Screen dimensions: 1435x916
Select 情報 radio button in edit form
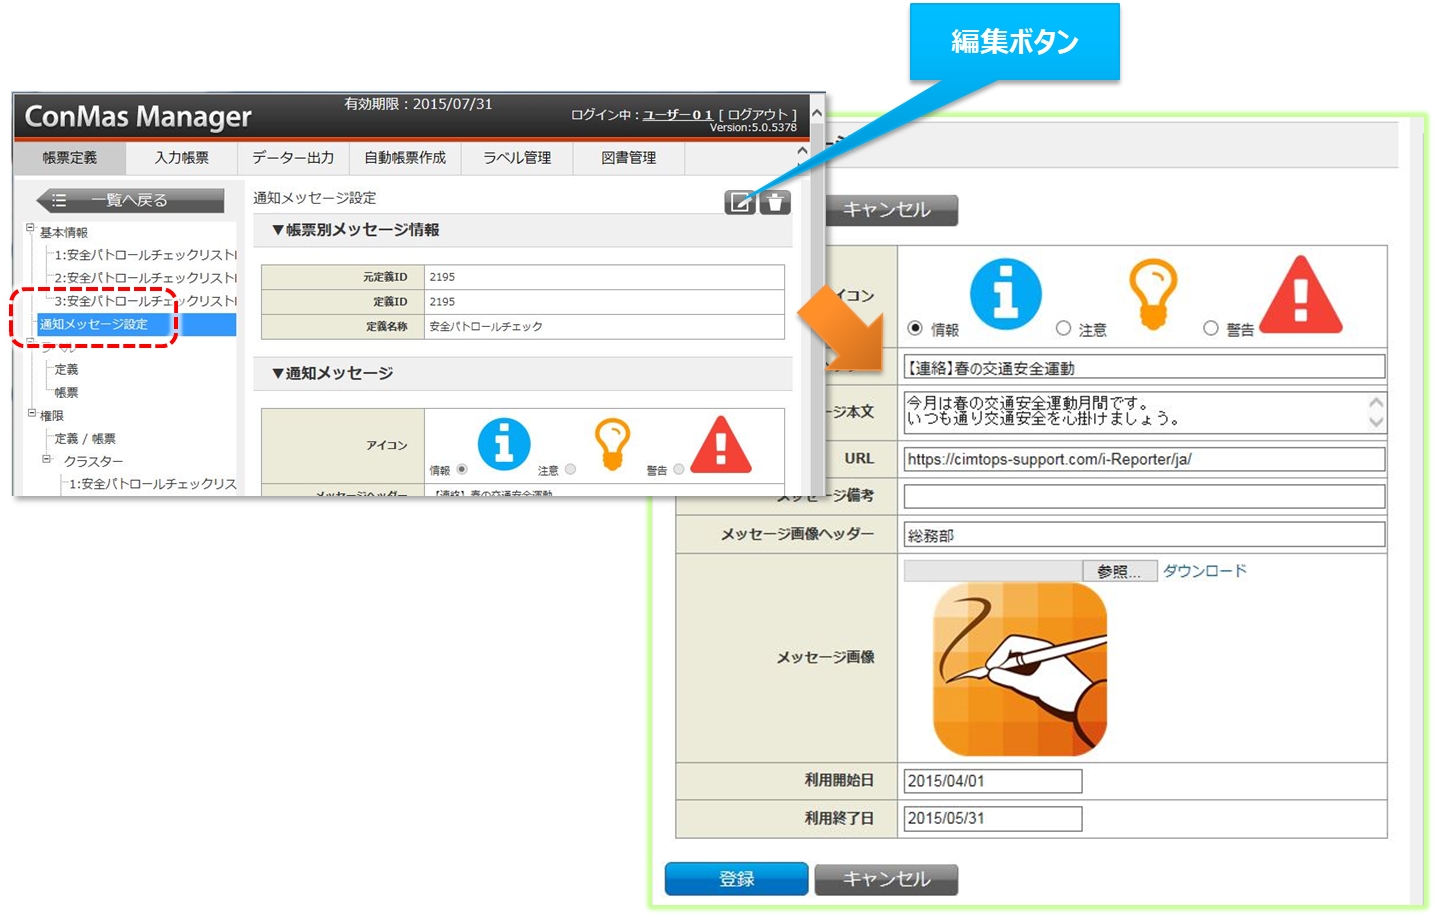click(x=915, y=328)
